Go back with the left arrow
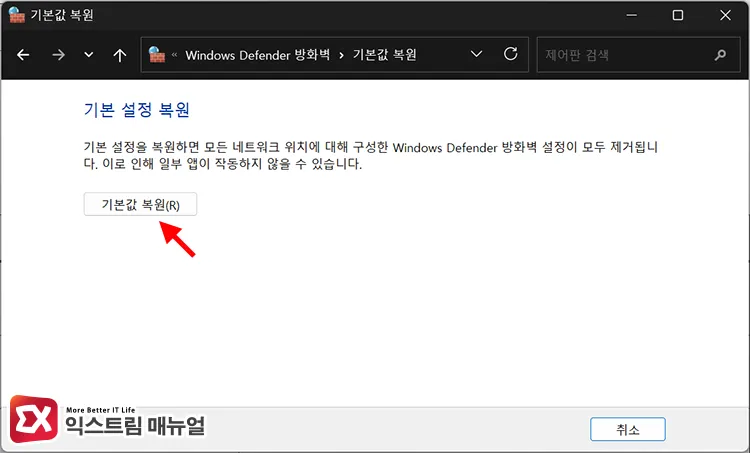Screen dimensions: 750x453 23,55
